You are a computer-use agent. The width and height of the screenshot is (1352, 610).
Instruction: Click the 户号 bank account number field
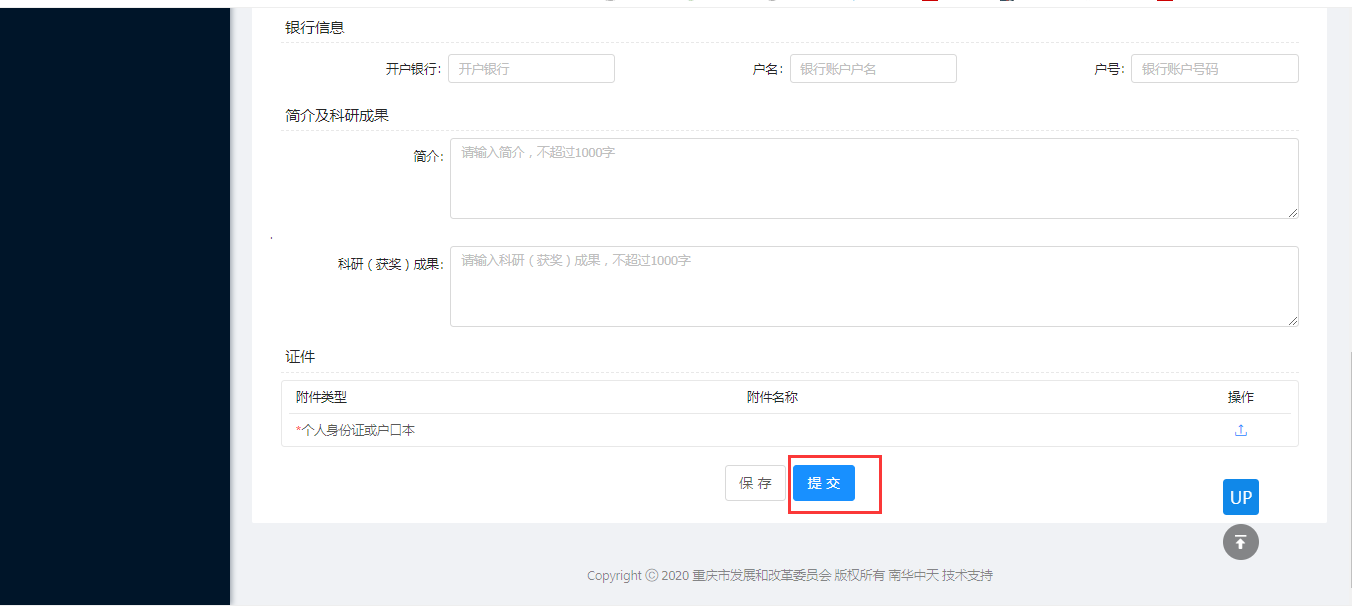[x=1214, y=68]
